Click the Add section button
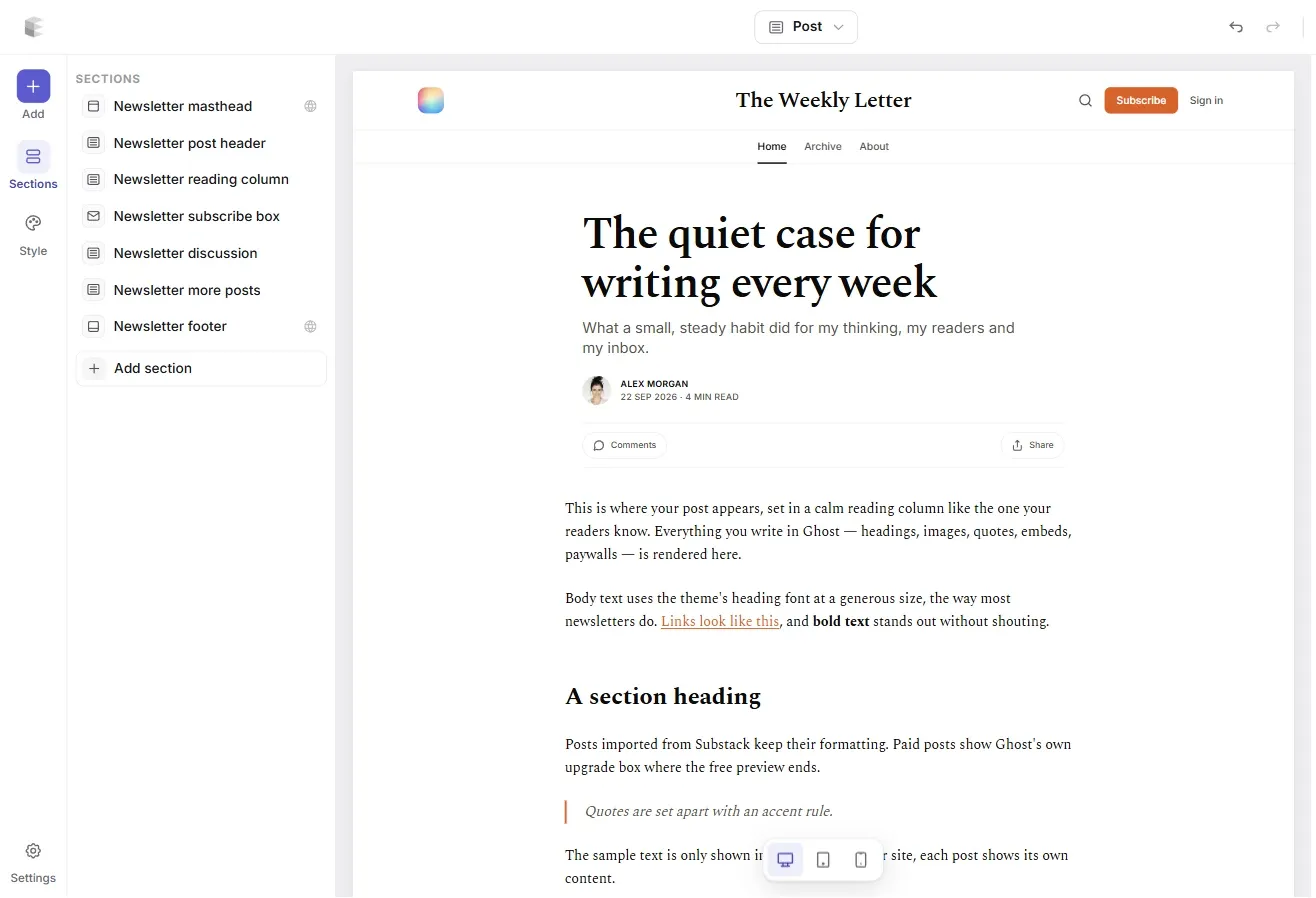Screen dimensions: 1316x898 [201, 368]
